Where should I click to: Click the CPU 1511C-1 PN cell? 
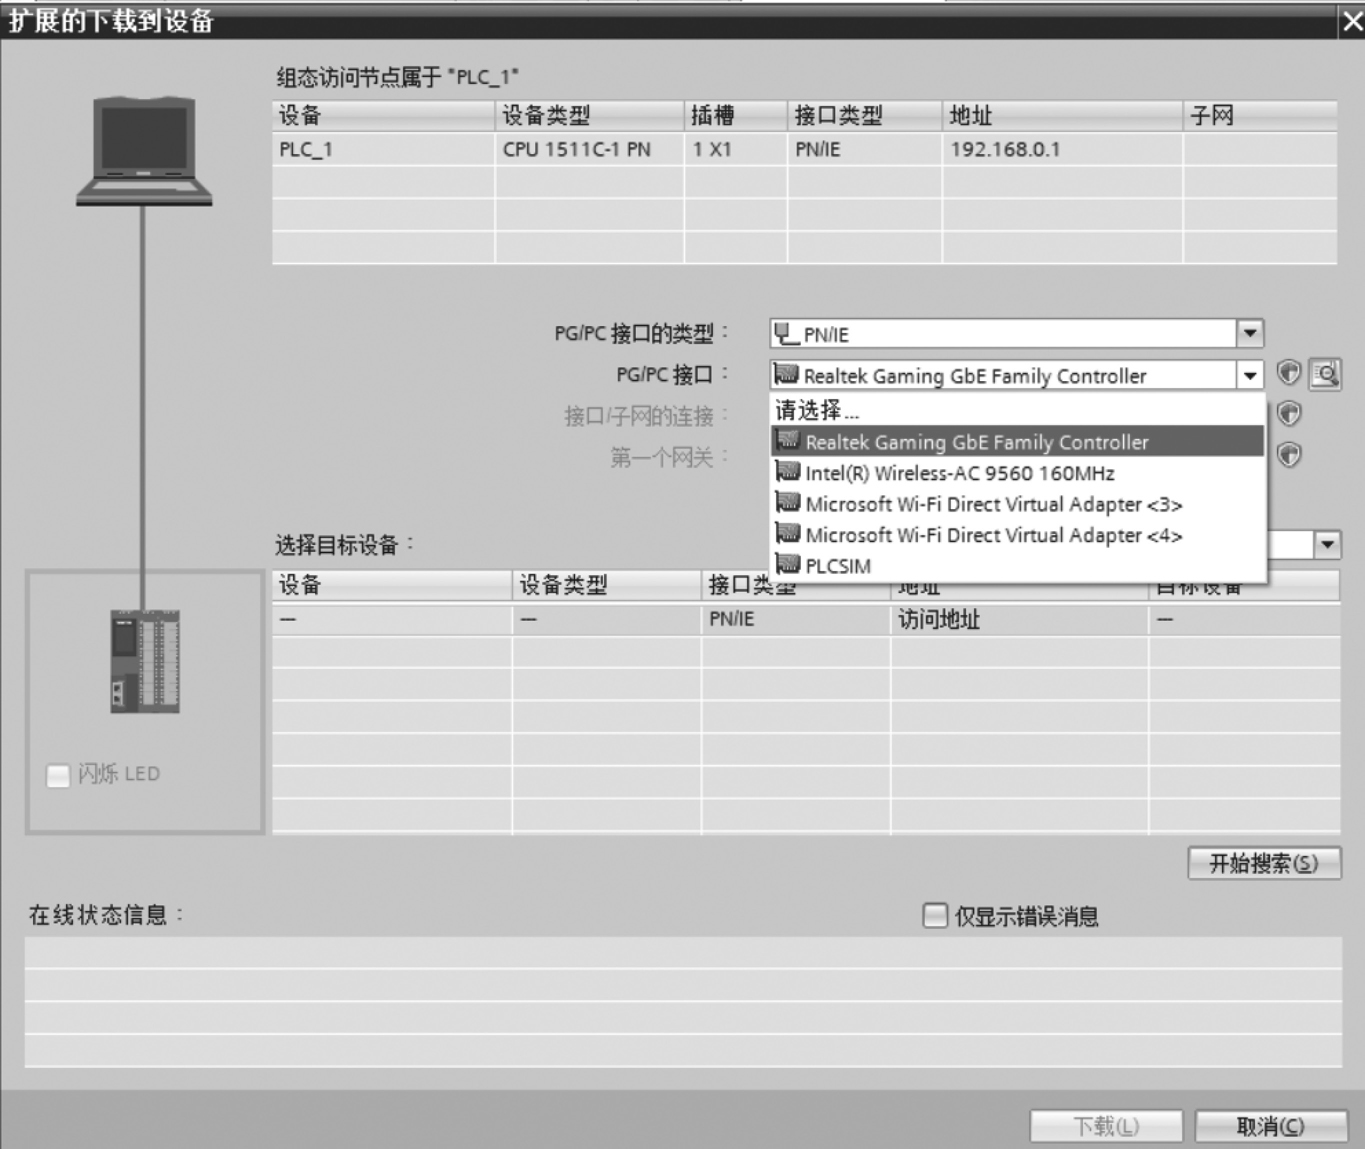[589, 149]
